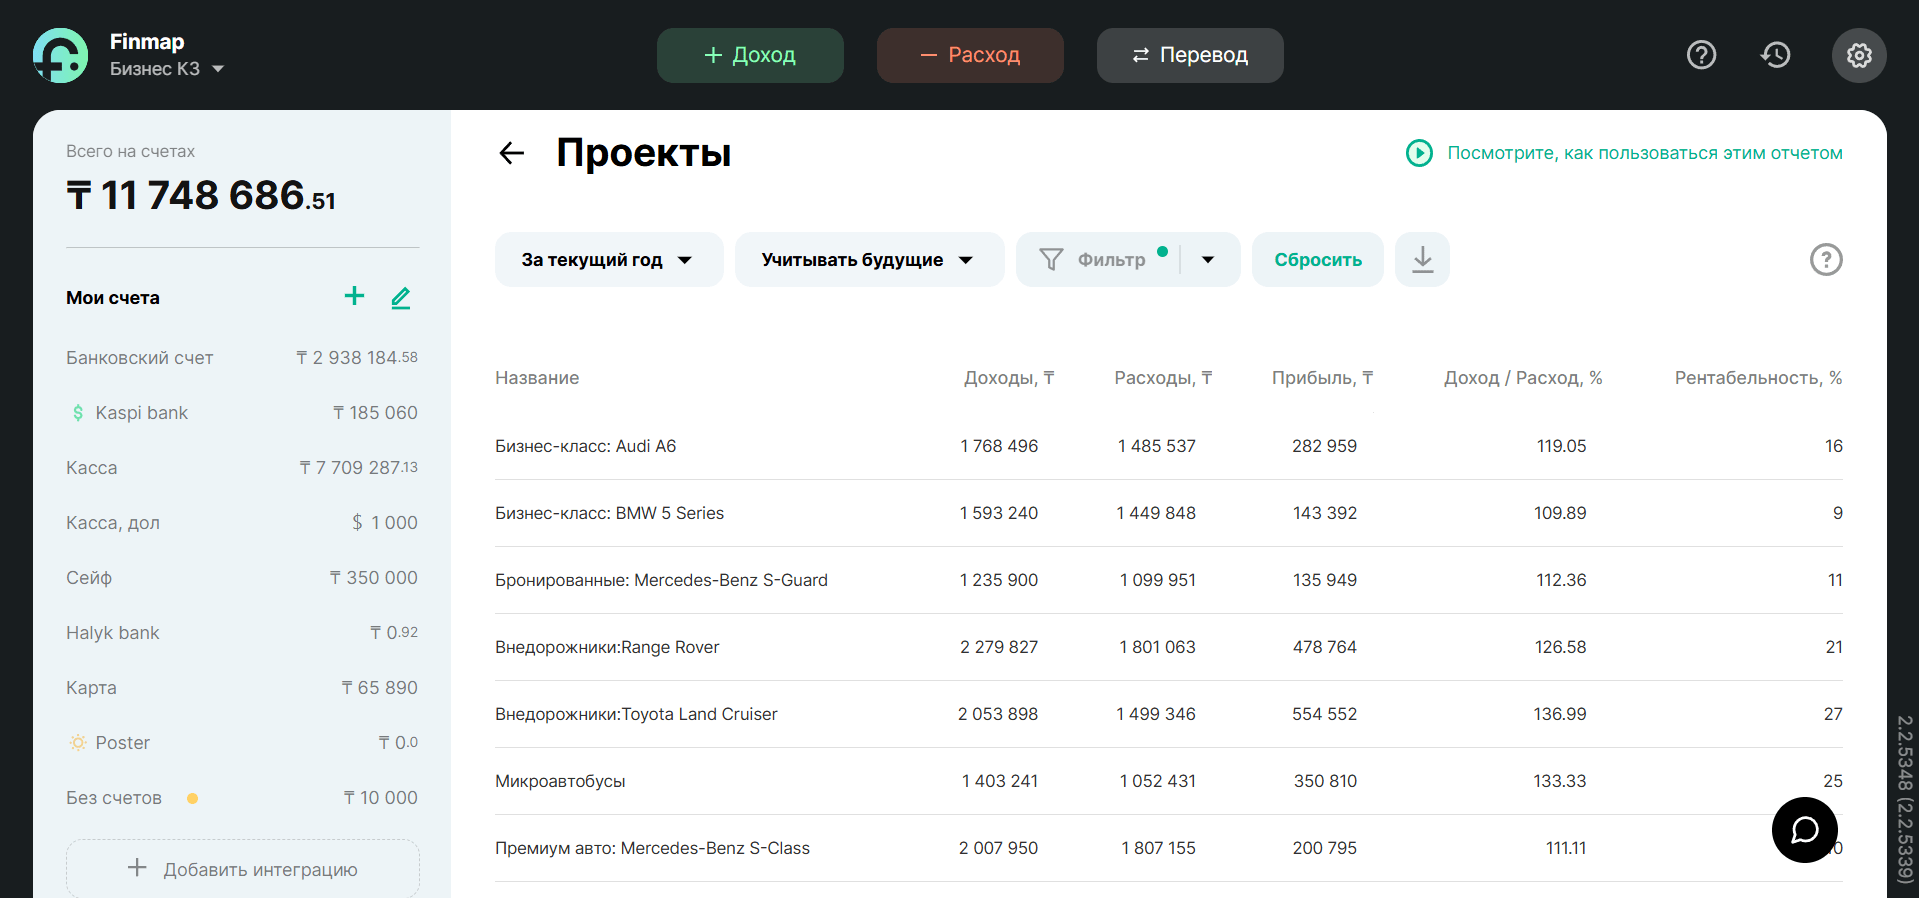The height and width of the screenshot is (898, 1919).
Task: Add a new Доход transaction
Action: click(x=750, y=55)
